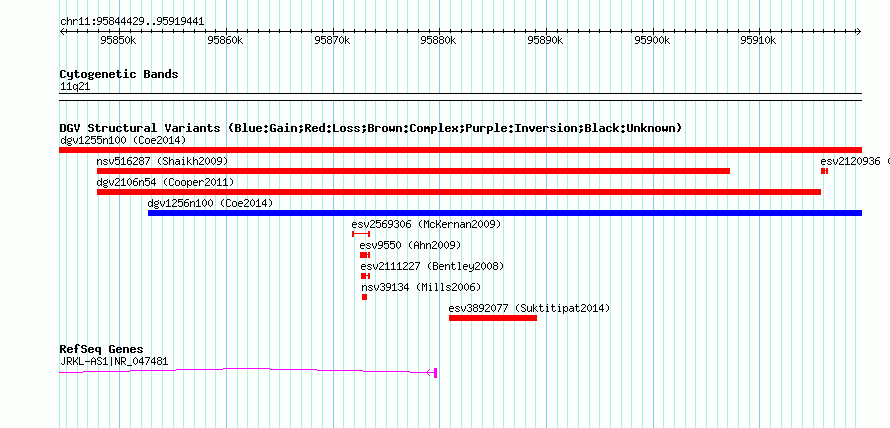Click the dgv2106n54 red loss bar
This screenshot has width=890, height=428.
(459, 192)
